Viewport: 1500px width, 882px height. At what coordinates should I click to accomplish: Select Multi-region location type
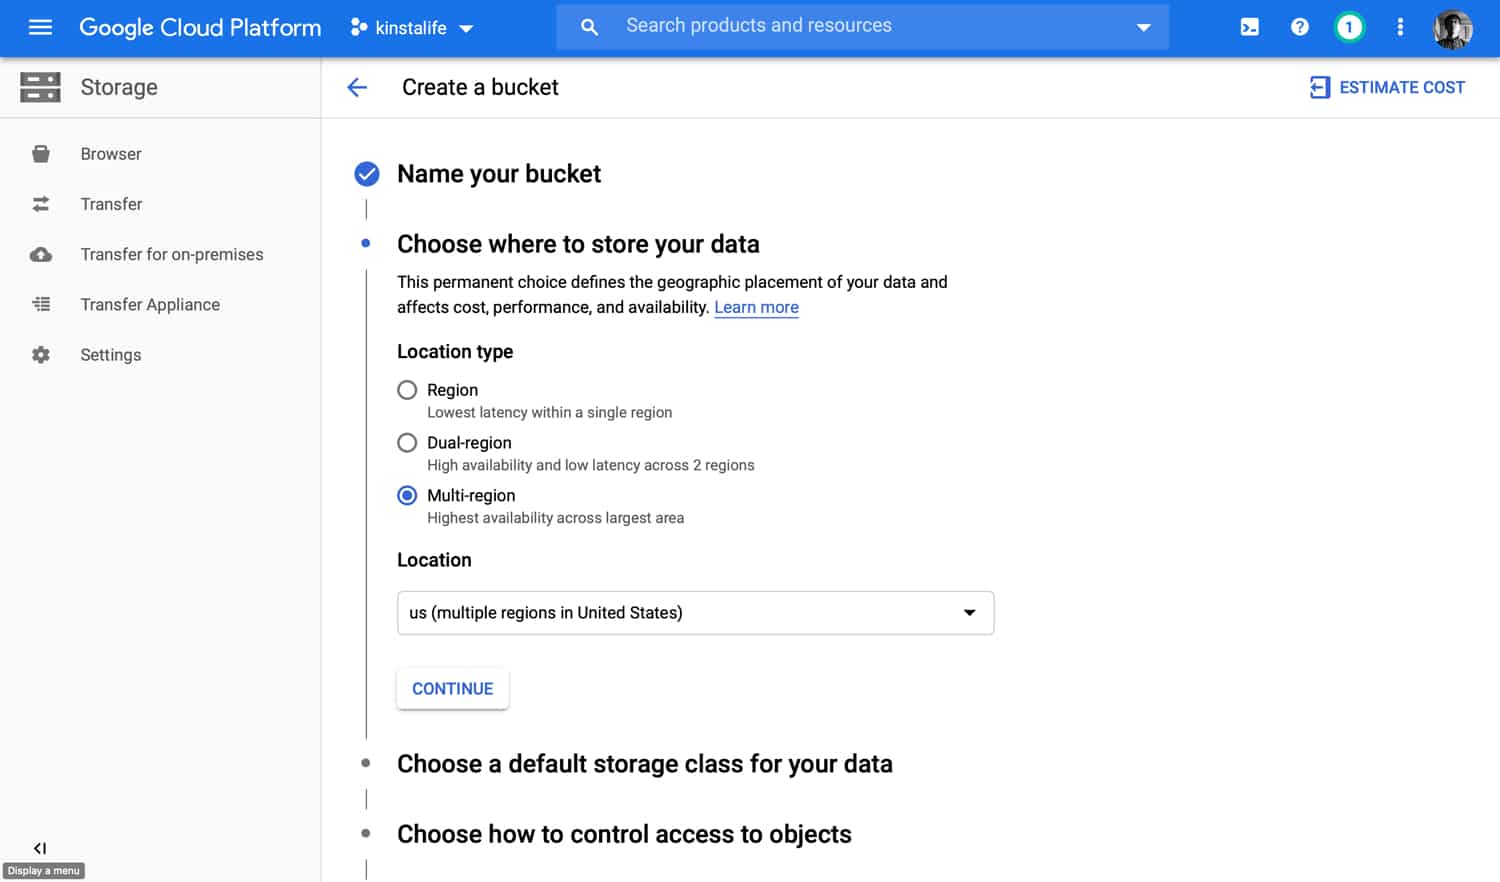click(x=407, y=495)
